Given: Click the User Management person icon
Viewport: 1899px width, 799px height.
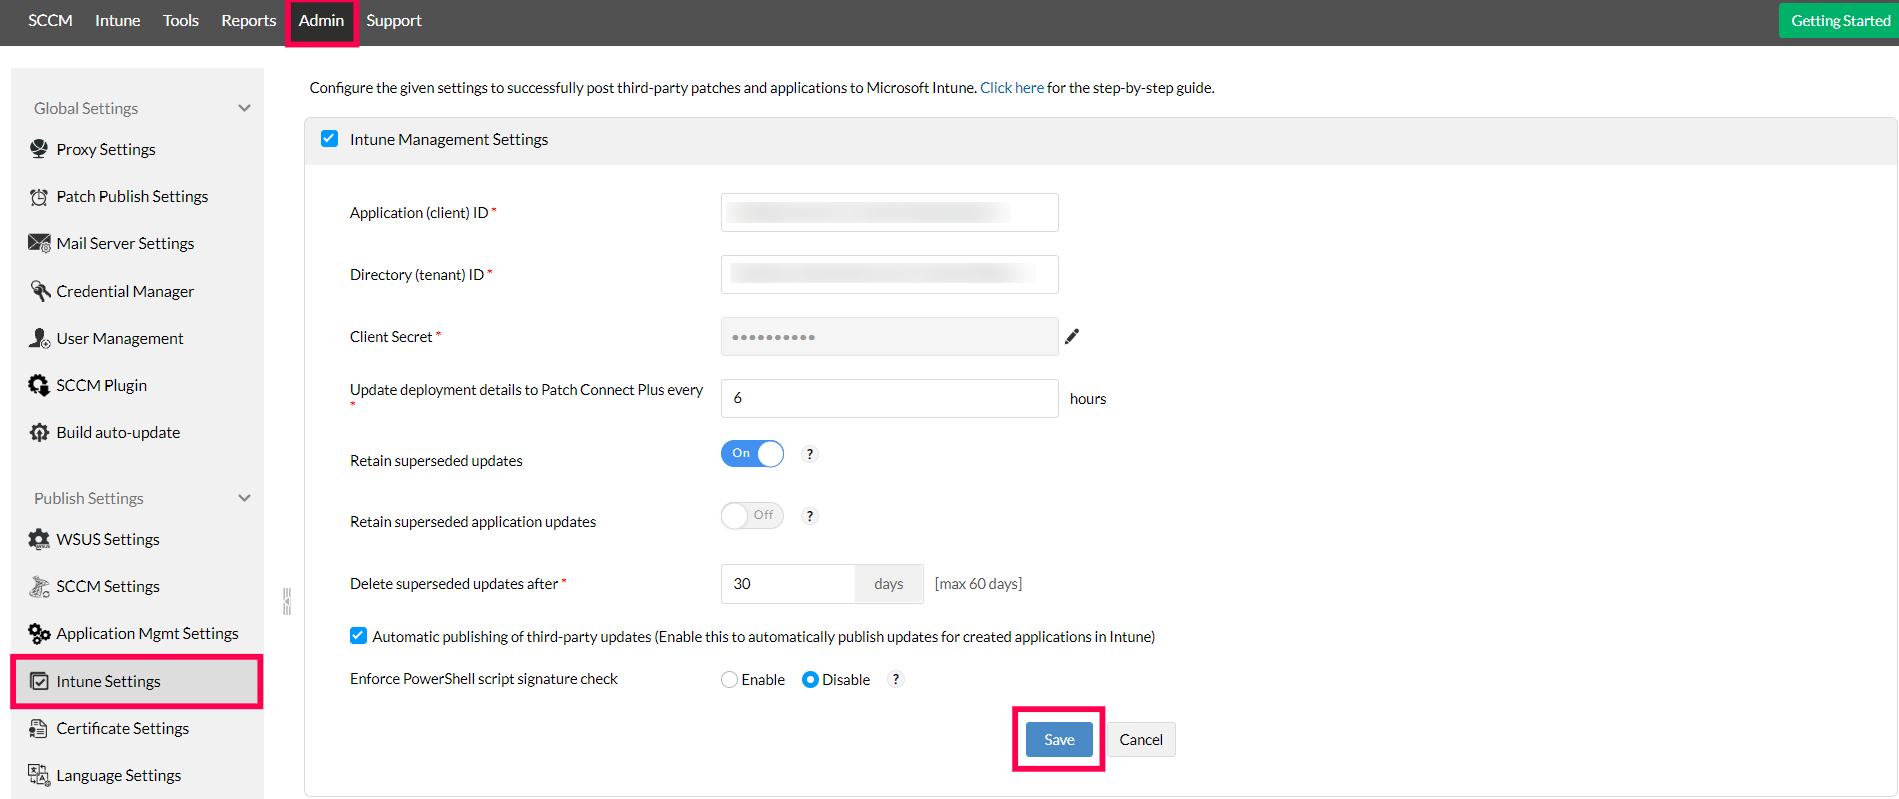Looking at the screenshot, I should pos(39,338).
